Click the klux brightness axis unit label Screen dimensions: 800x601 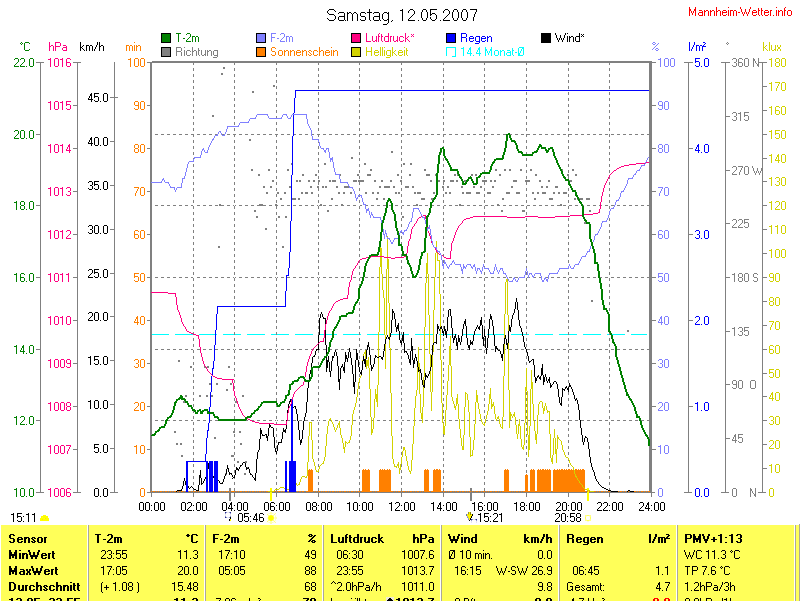click(x=771, y=47)
